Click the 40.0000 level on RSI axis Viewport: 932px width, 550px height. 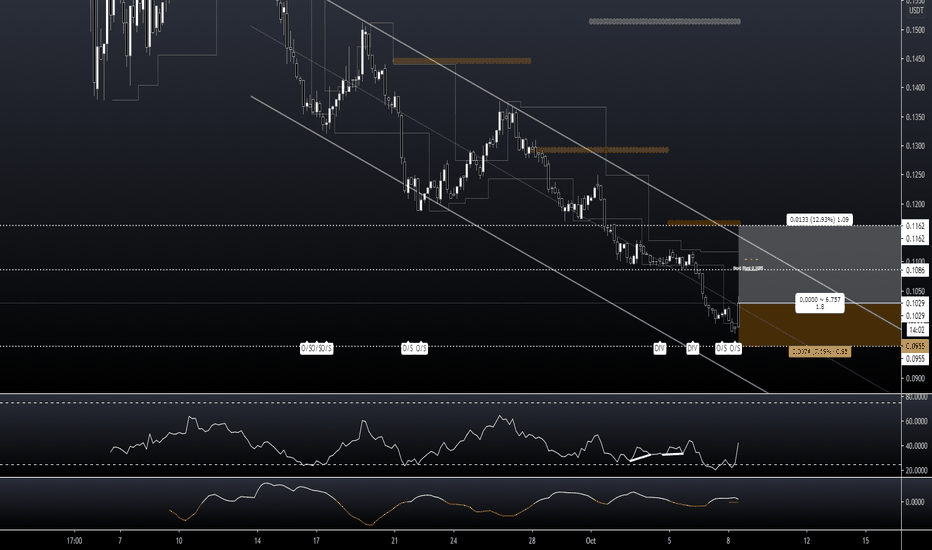[x=916, y=446]
